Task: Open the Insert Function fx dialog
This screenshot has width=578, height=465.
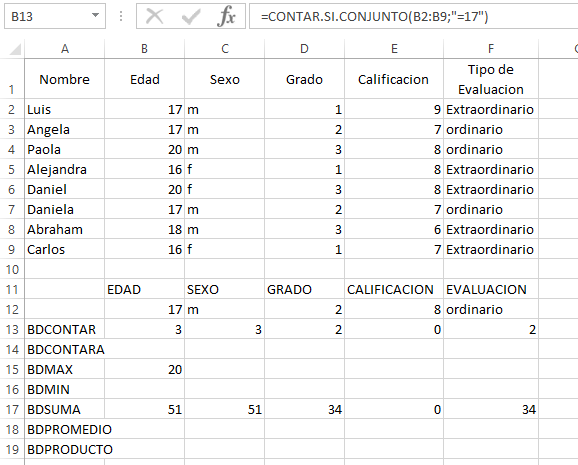Action: [x=226, y=17]
